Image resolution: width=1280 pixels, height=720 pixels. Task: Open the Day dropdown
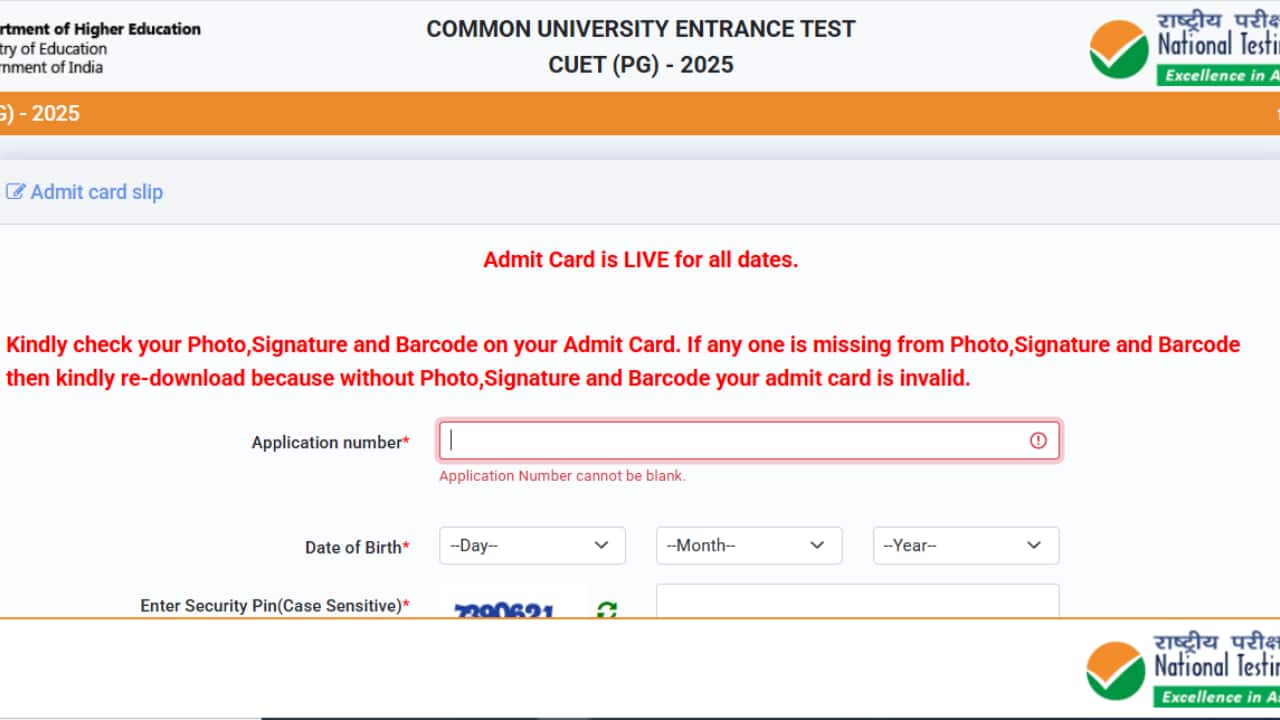pos(532,545)
